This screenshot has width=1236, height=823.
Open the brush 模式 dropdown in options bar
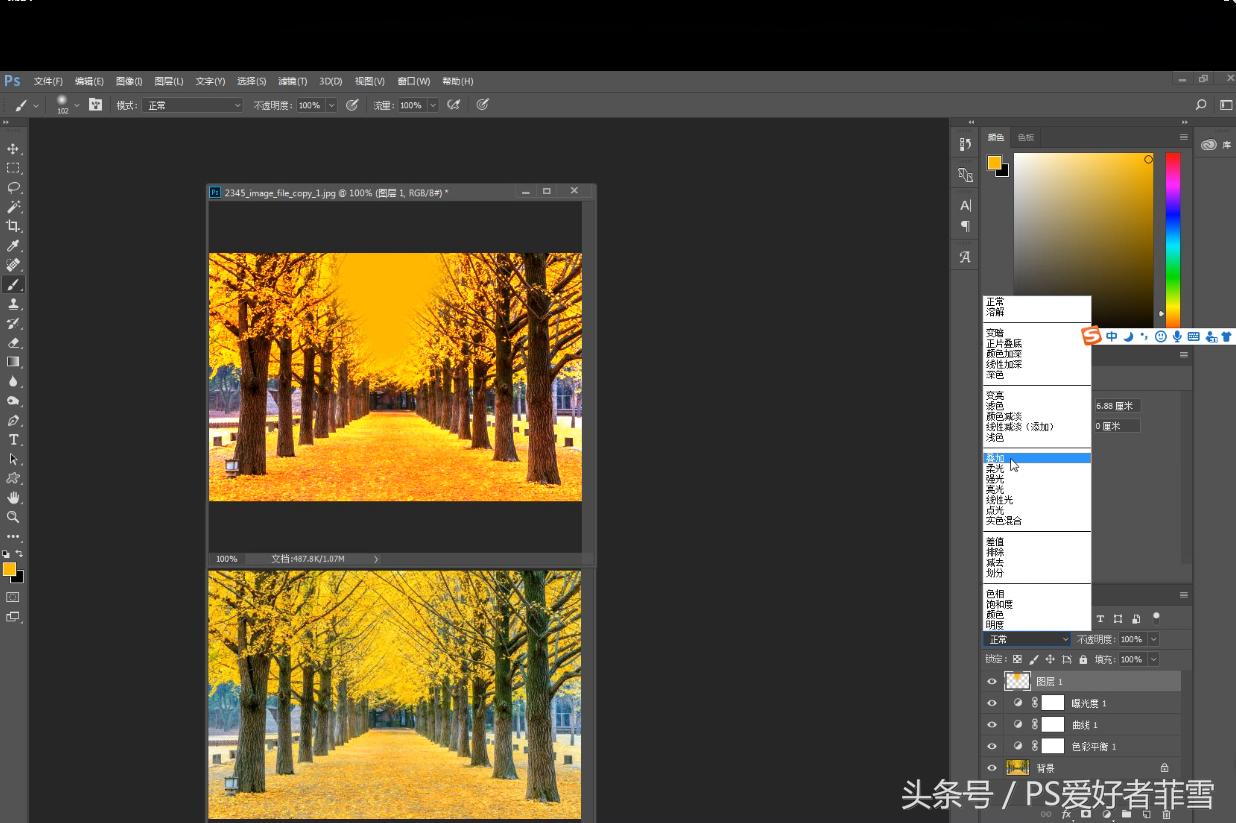[x=192, y=105]
